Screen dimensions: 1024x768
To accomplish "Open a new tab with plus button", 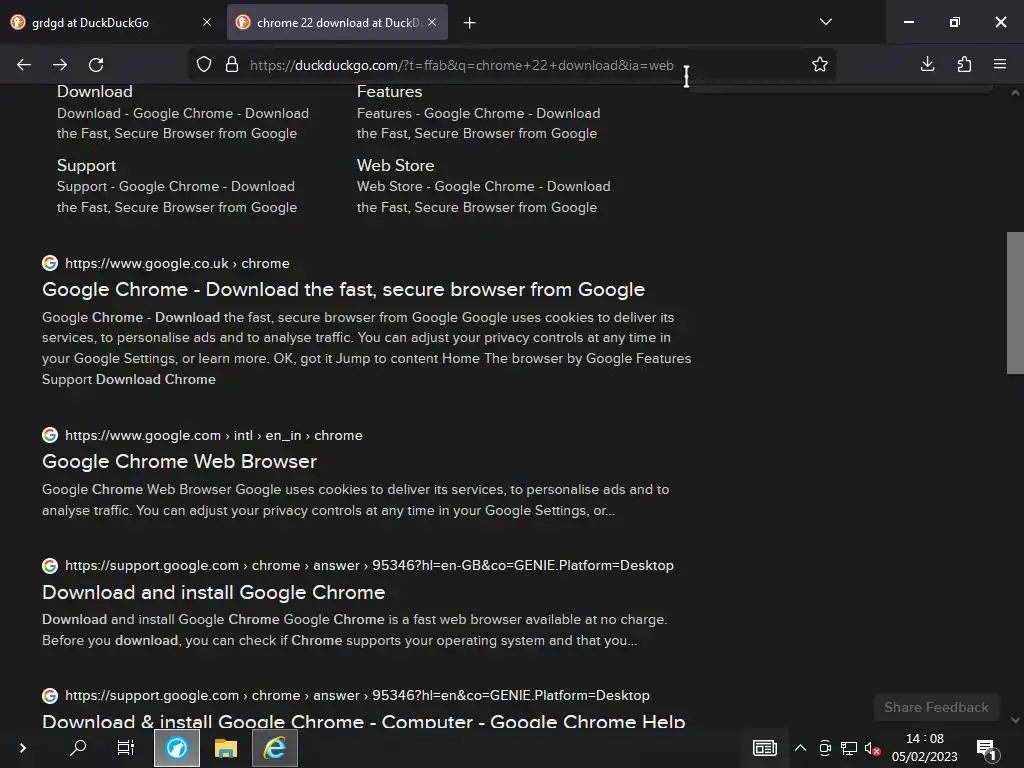I will (x=470, y=23).
